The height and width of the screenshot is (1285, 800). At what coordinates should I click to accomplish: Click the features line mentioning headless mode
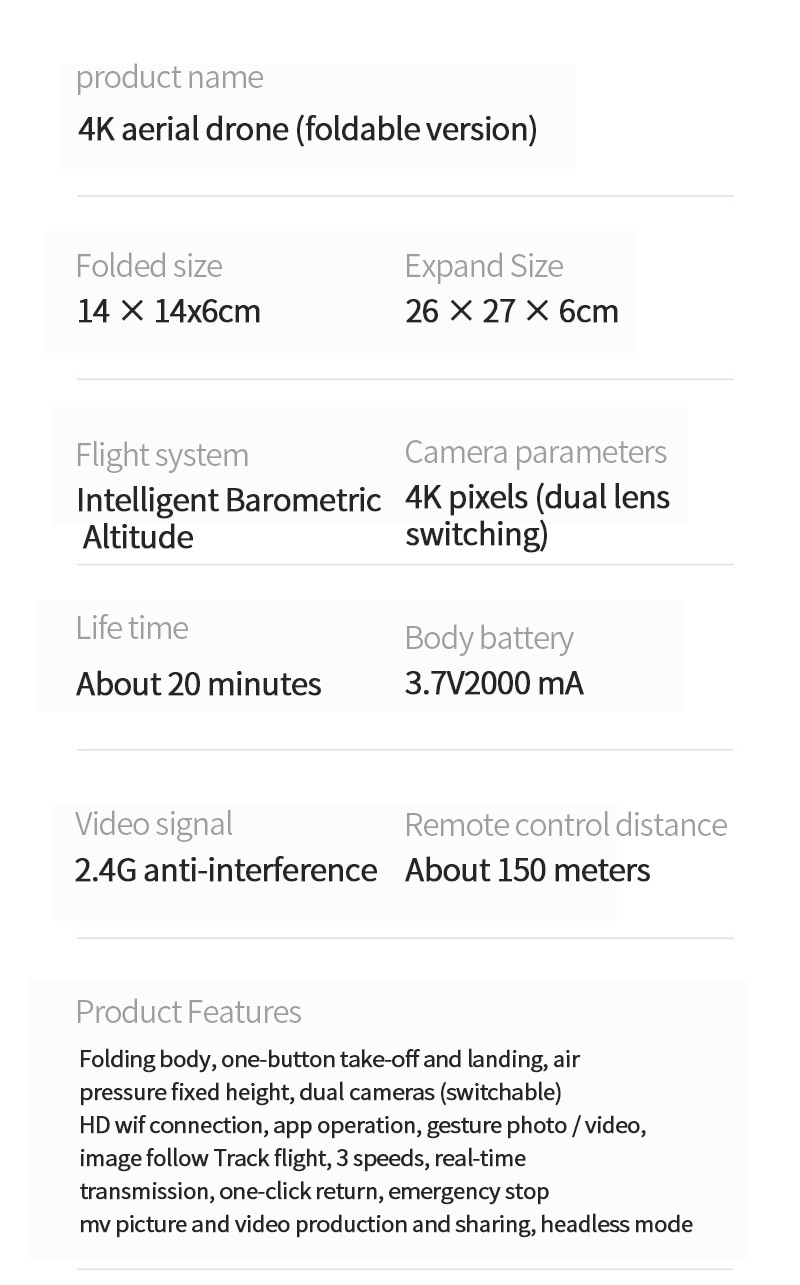[385, 1224]
